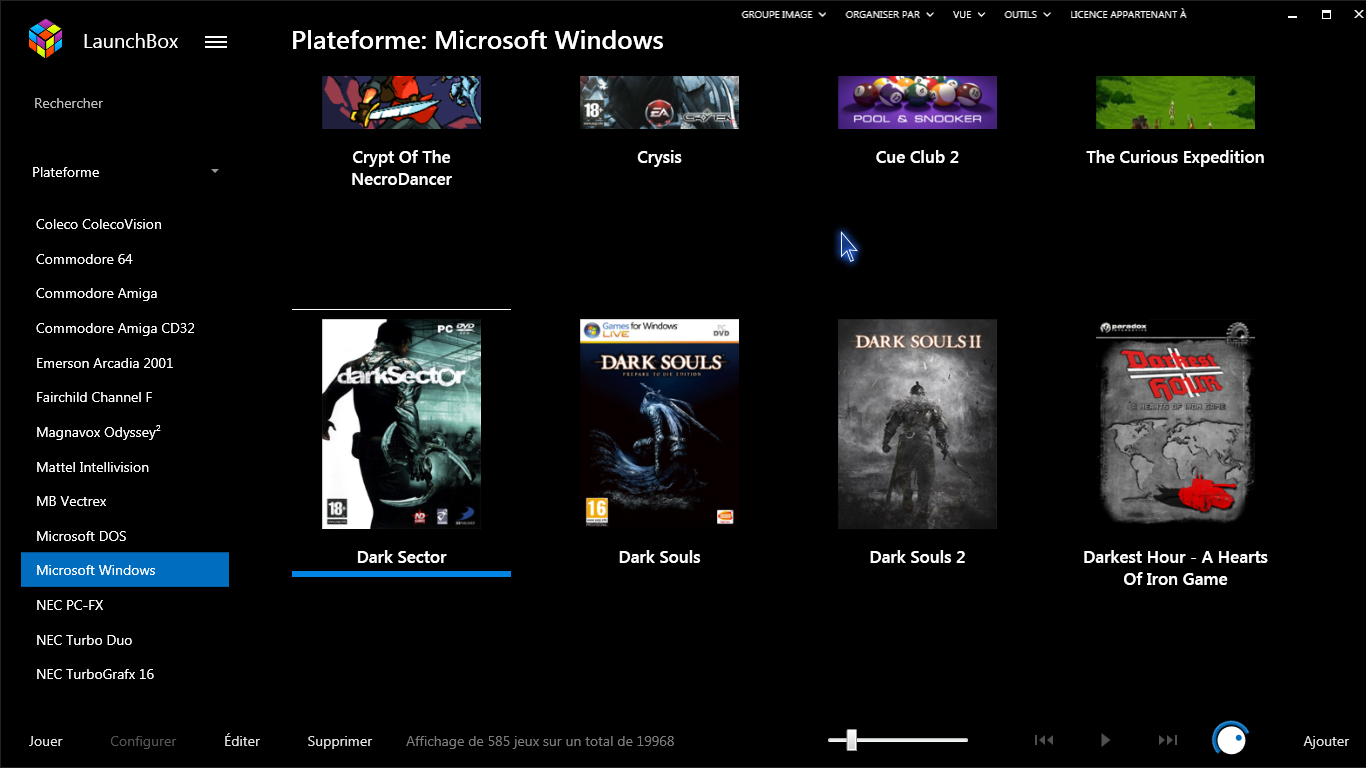The image size is (1366, 768).
Task: Click the Supprimer button
Action: pyautogui.click(x=340, y=741)
